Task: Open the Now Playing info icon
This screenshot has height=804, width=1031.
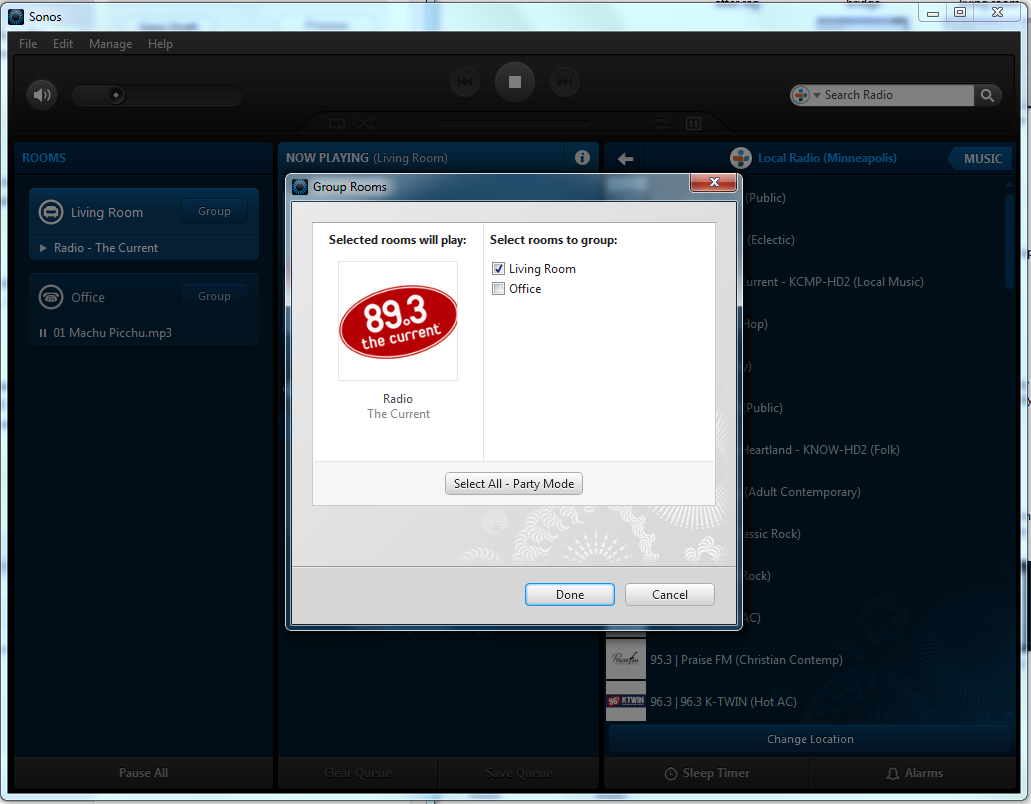Action: click(x=582, y=158)
